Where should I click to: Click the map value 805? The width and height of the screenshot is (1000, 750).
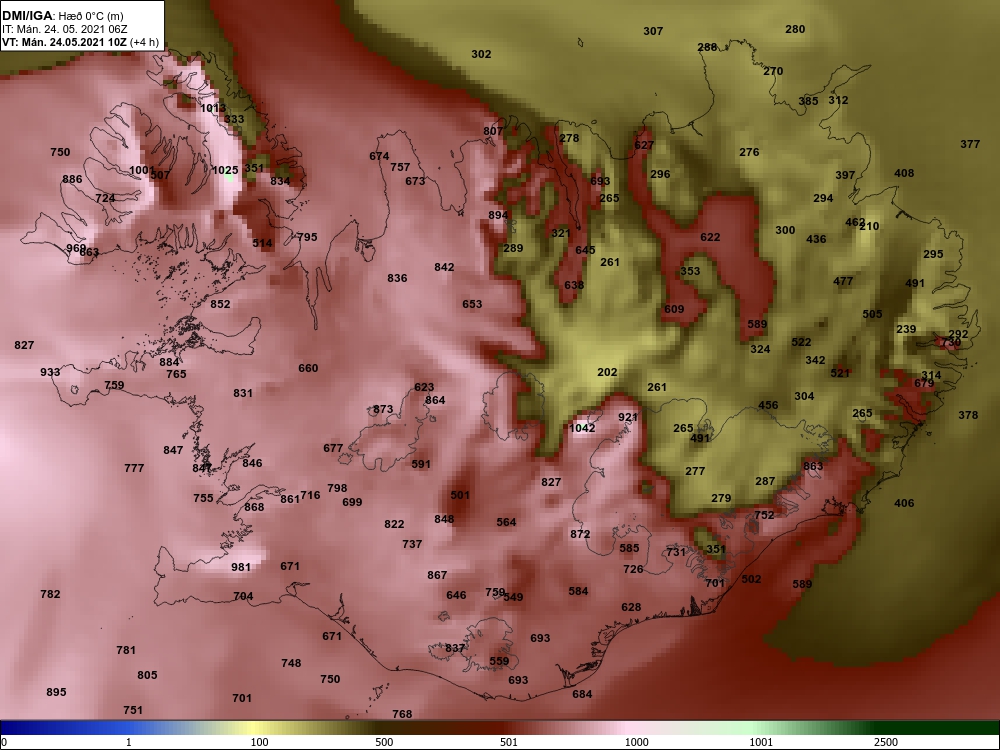[x=147, y=675]
